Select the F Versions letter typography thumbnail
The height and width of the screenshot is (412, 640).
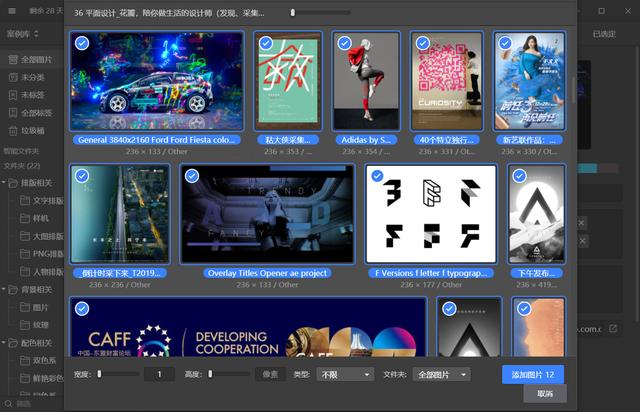(431, 214)
